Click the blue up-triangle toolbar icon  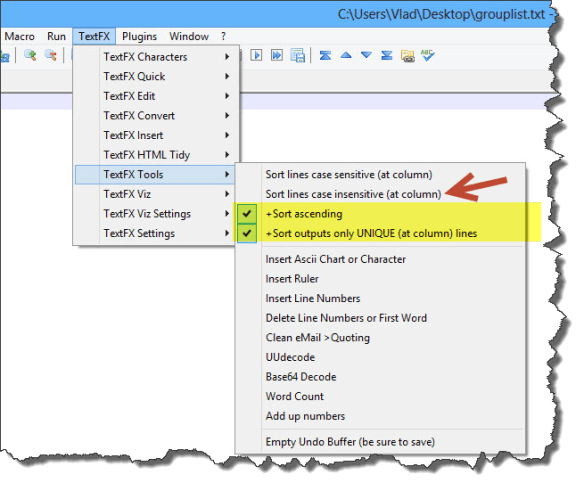pos(346,55)
